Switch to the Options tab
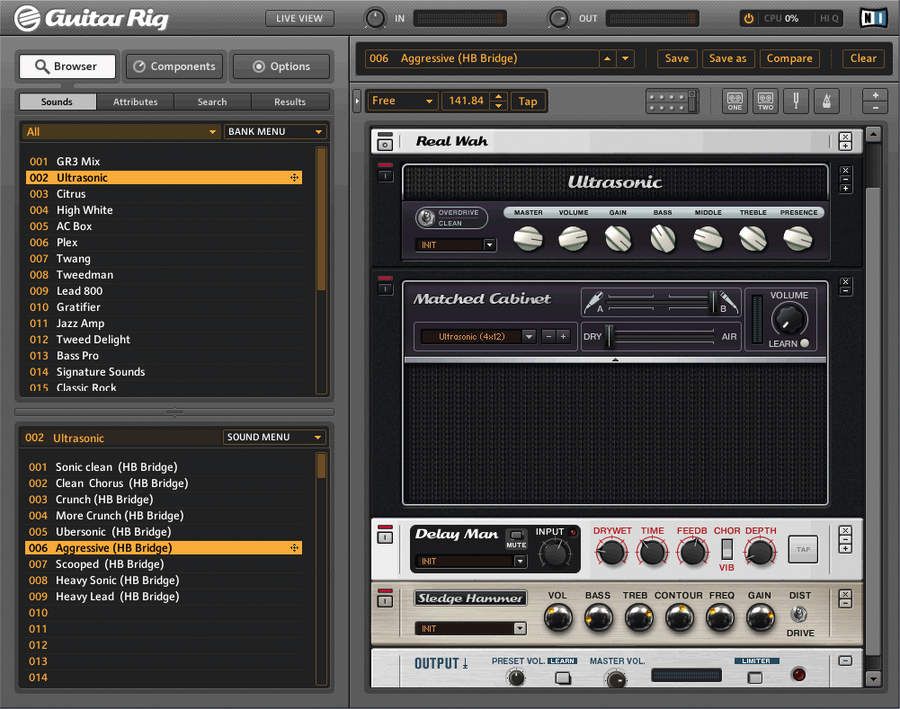 (x=281, y=67)
